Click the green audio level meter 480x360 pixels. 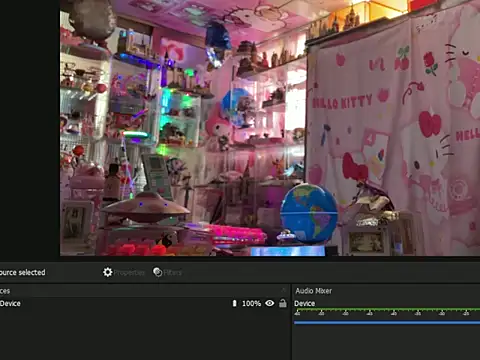387,310
